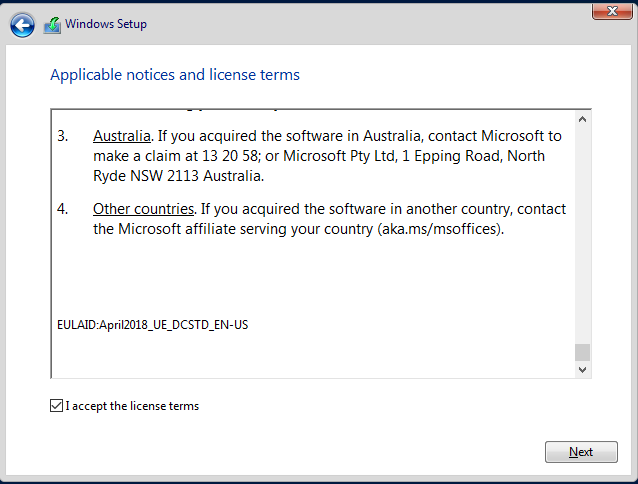The width and height of the screenshot is (638, 484).
Task: Click the phone number 13 20 58
Action: [x=230, y=156]
